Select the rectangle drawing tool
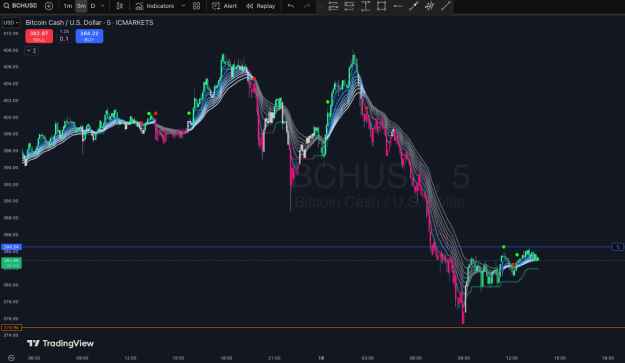This screenshot has height=363, width=625. coord(381,6)
